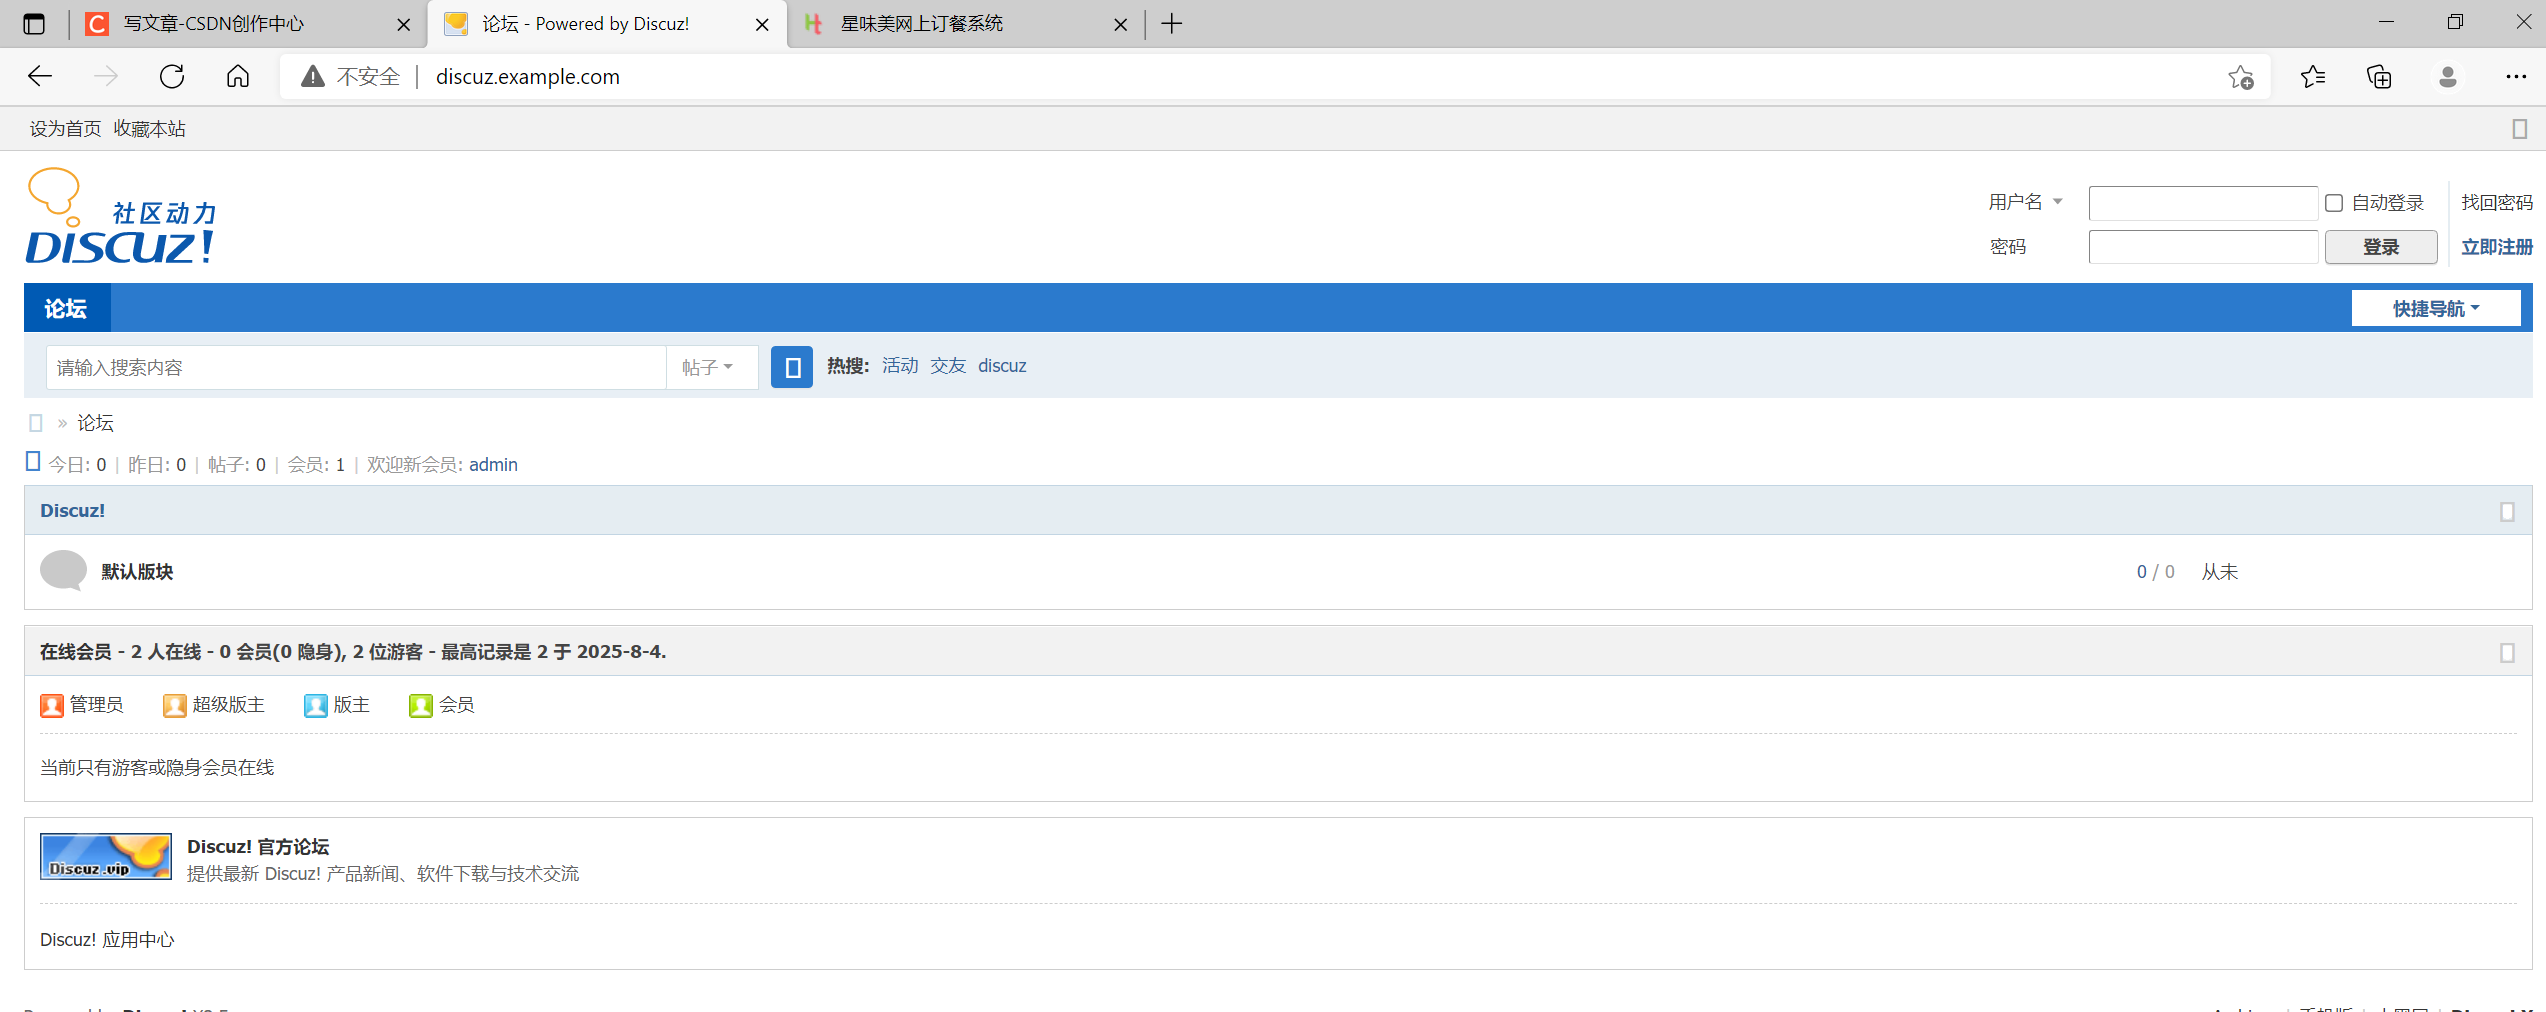Screen dimensions: 2546x1012
Task: Collapse the 在线会员 online members section
Action: (x=2507, y=653)
